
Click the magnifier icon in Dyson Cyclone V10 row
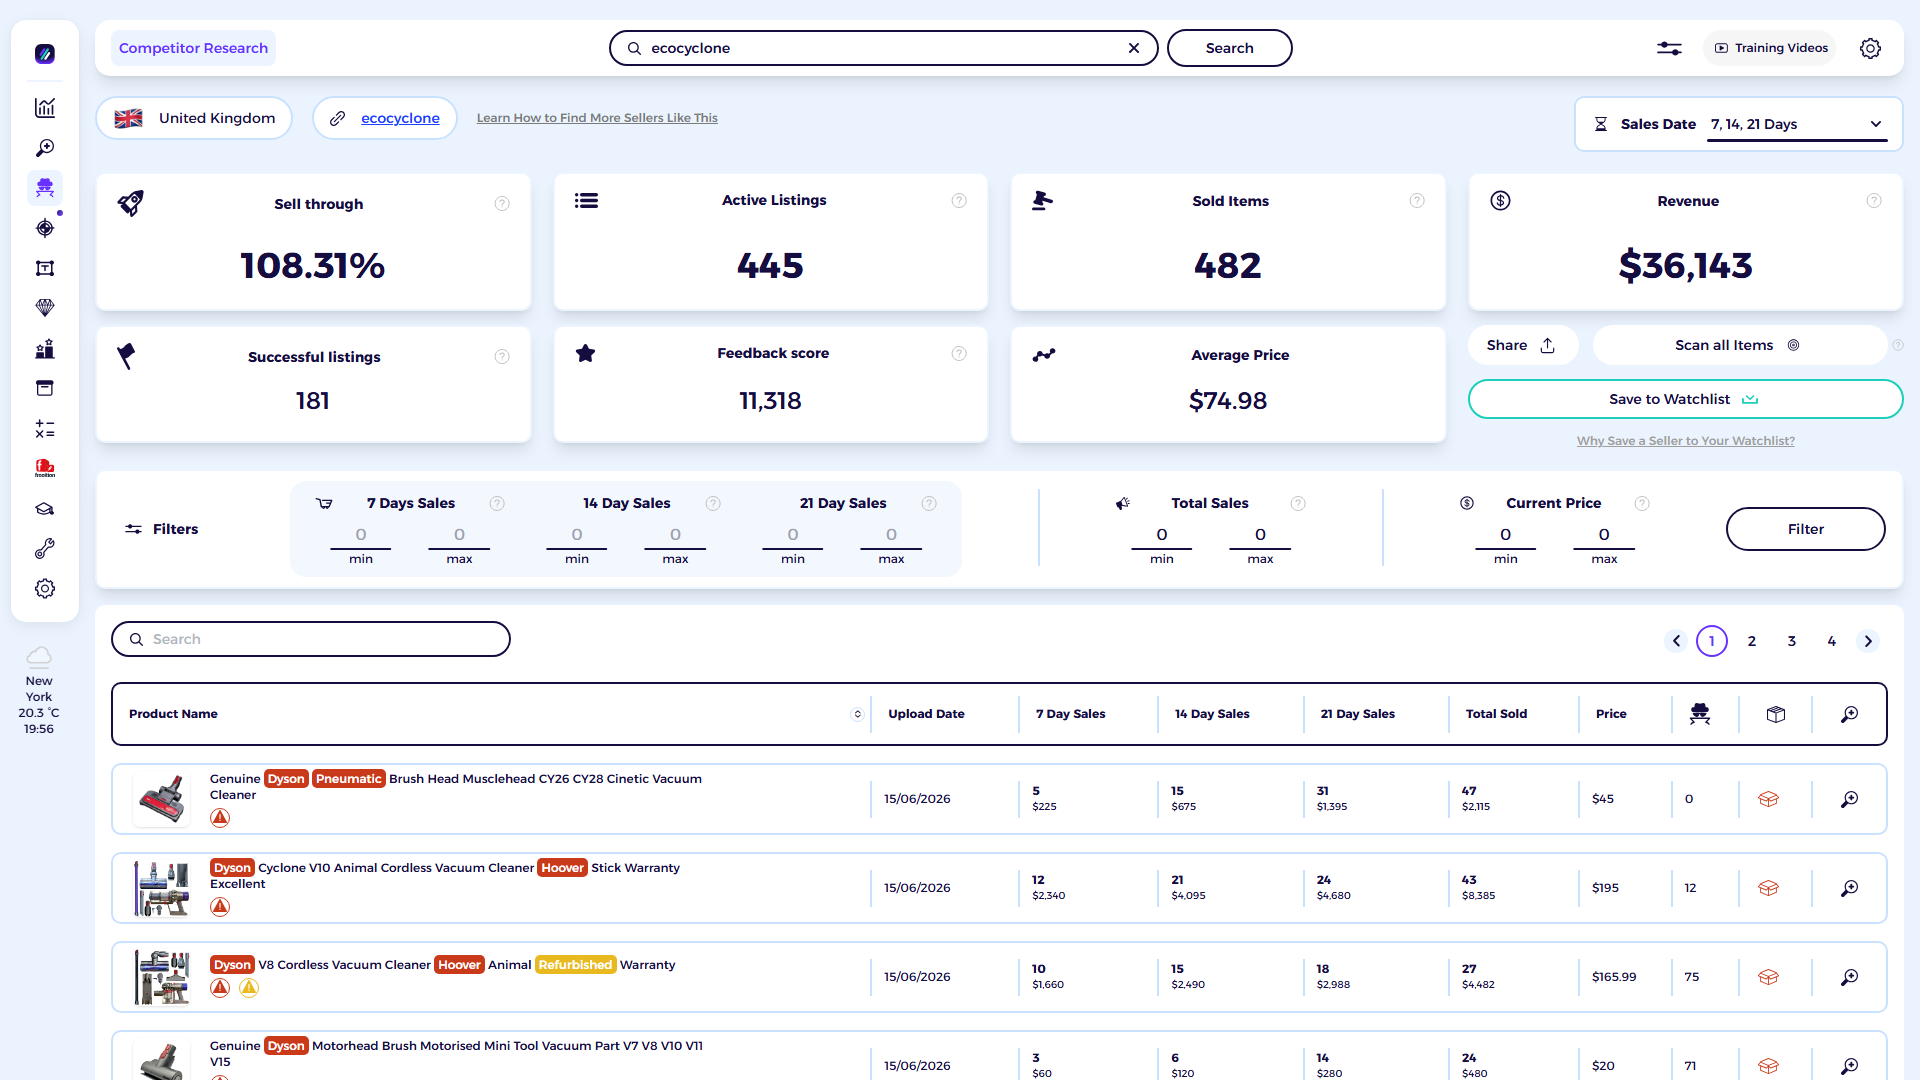1850,888
